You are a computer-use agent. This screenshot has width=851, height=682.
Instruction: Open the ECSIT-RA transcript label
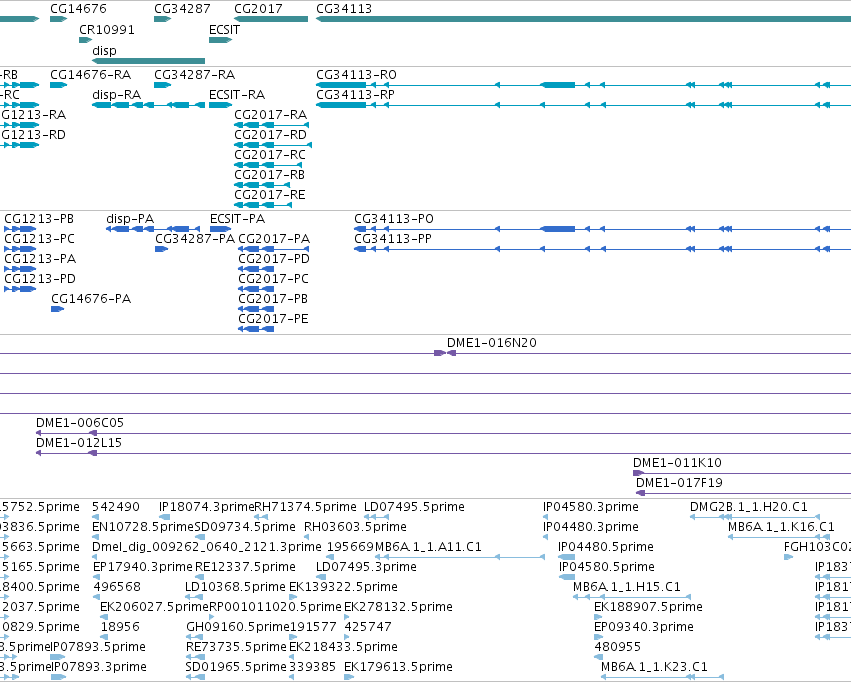[x=237, y=94]
